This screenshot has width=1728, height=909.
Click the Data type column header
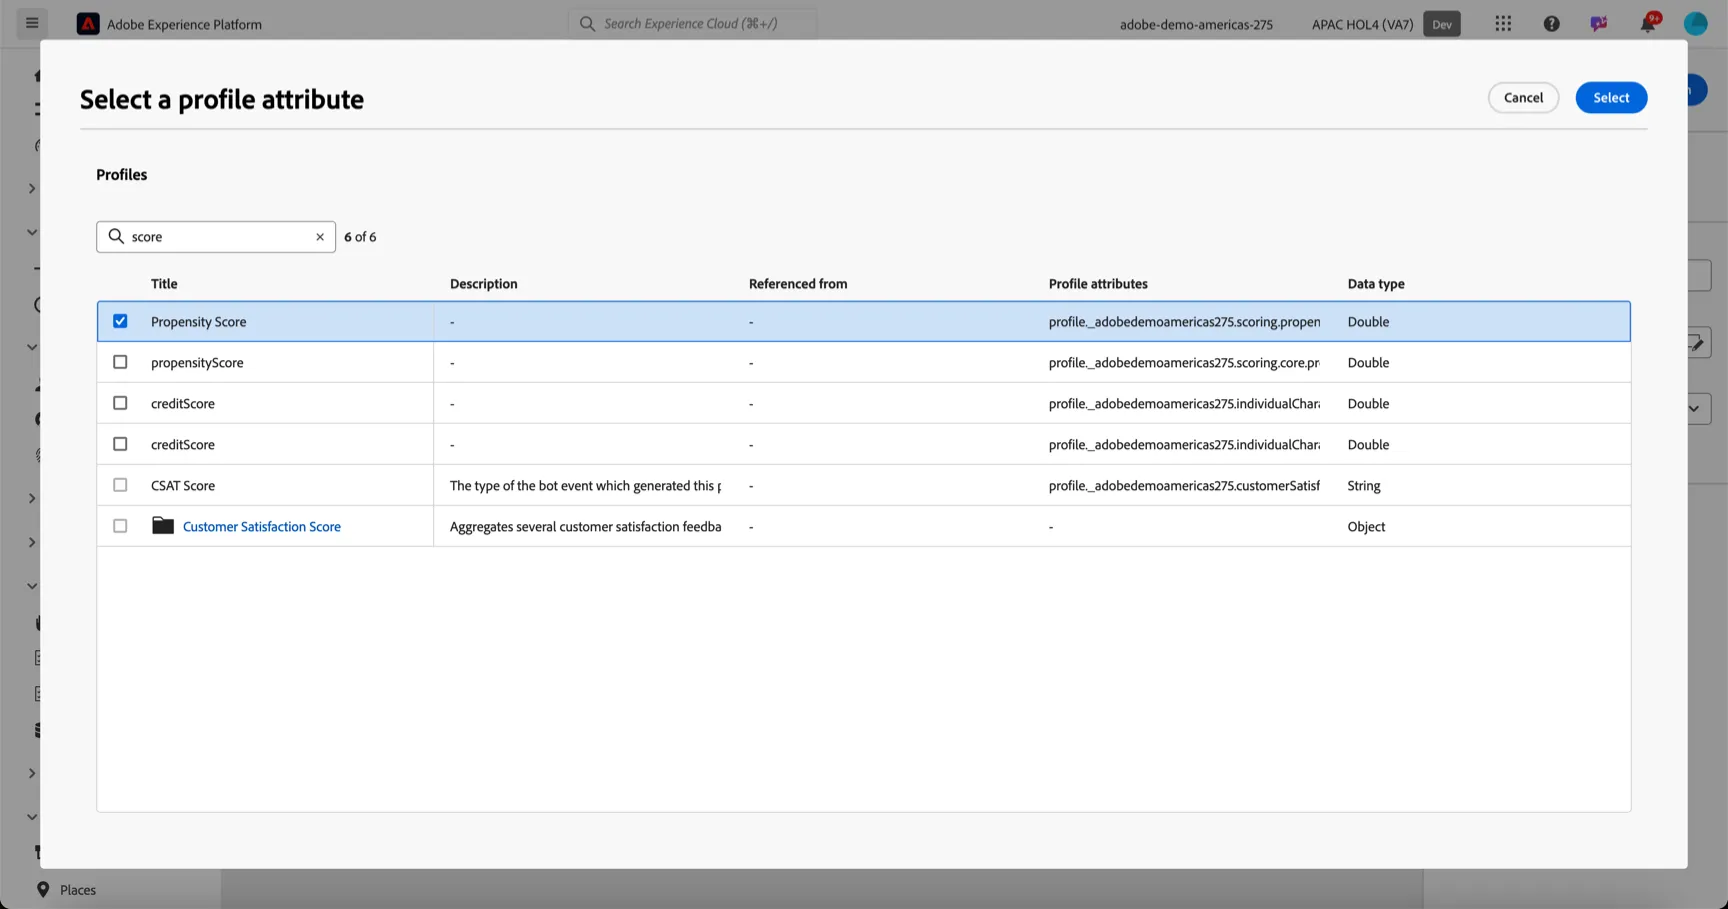pyautogui.click(x=1376, y=284)
